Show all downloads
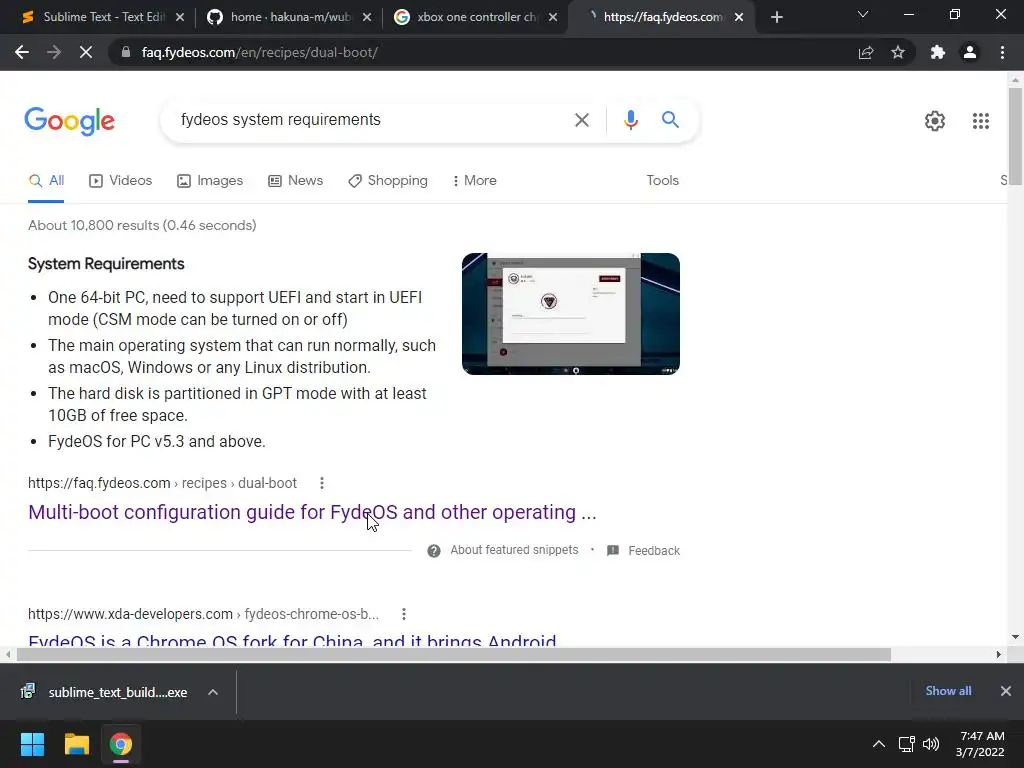 pos(948,691)
